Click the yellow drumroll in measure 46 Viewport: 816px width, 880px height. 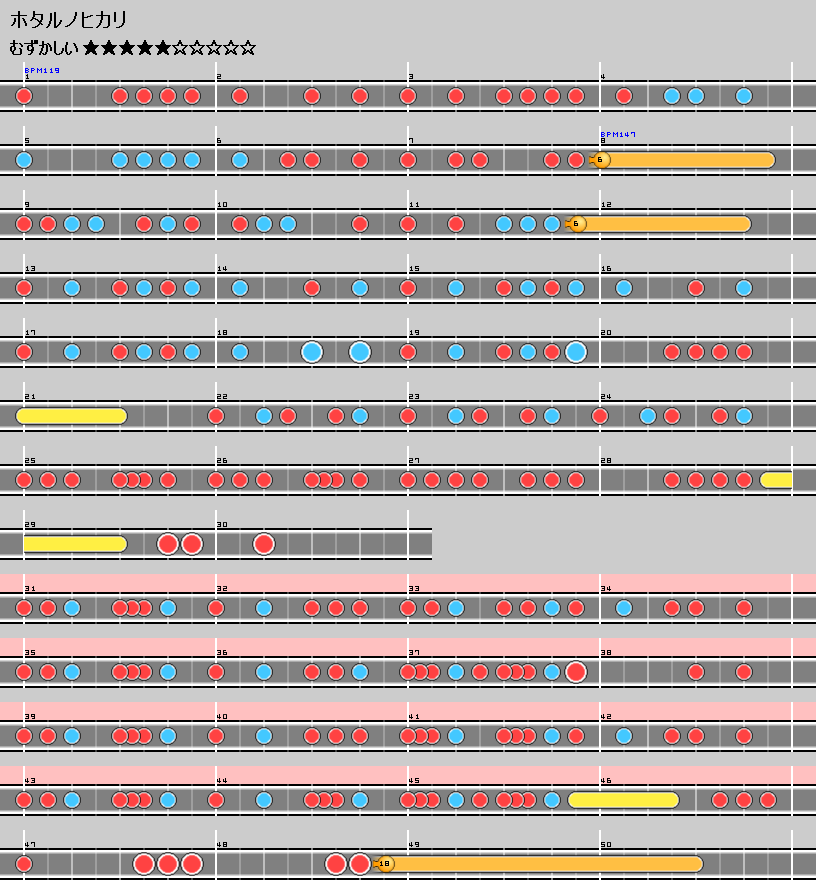point(624,800)
